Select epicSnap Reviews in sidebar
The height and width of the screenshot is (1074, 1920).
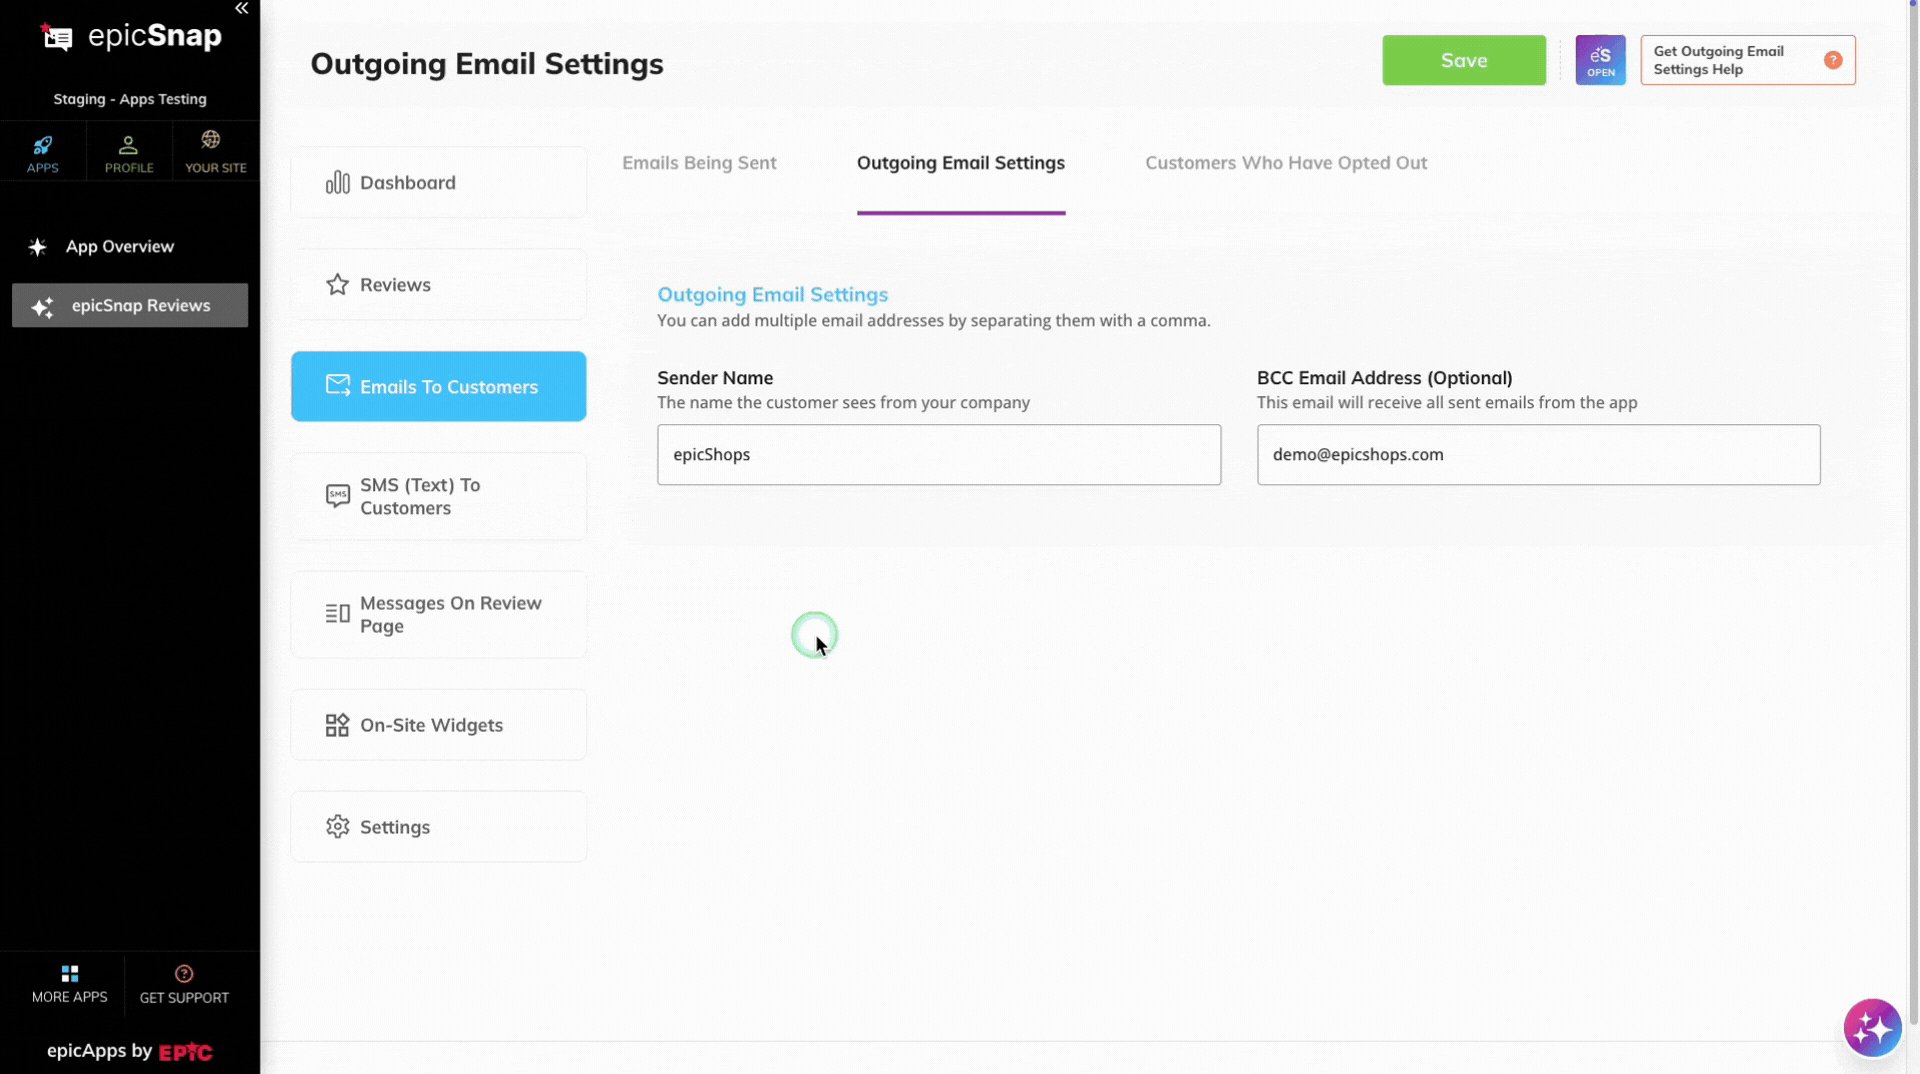(130, 305)
